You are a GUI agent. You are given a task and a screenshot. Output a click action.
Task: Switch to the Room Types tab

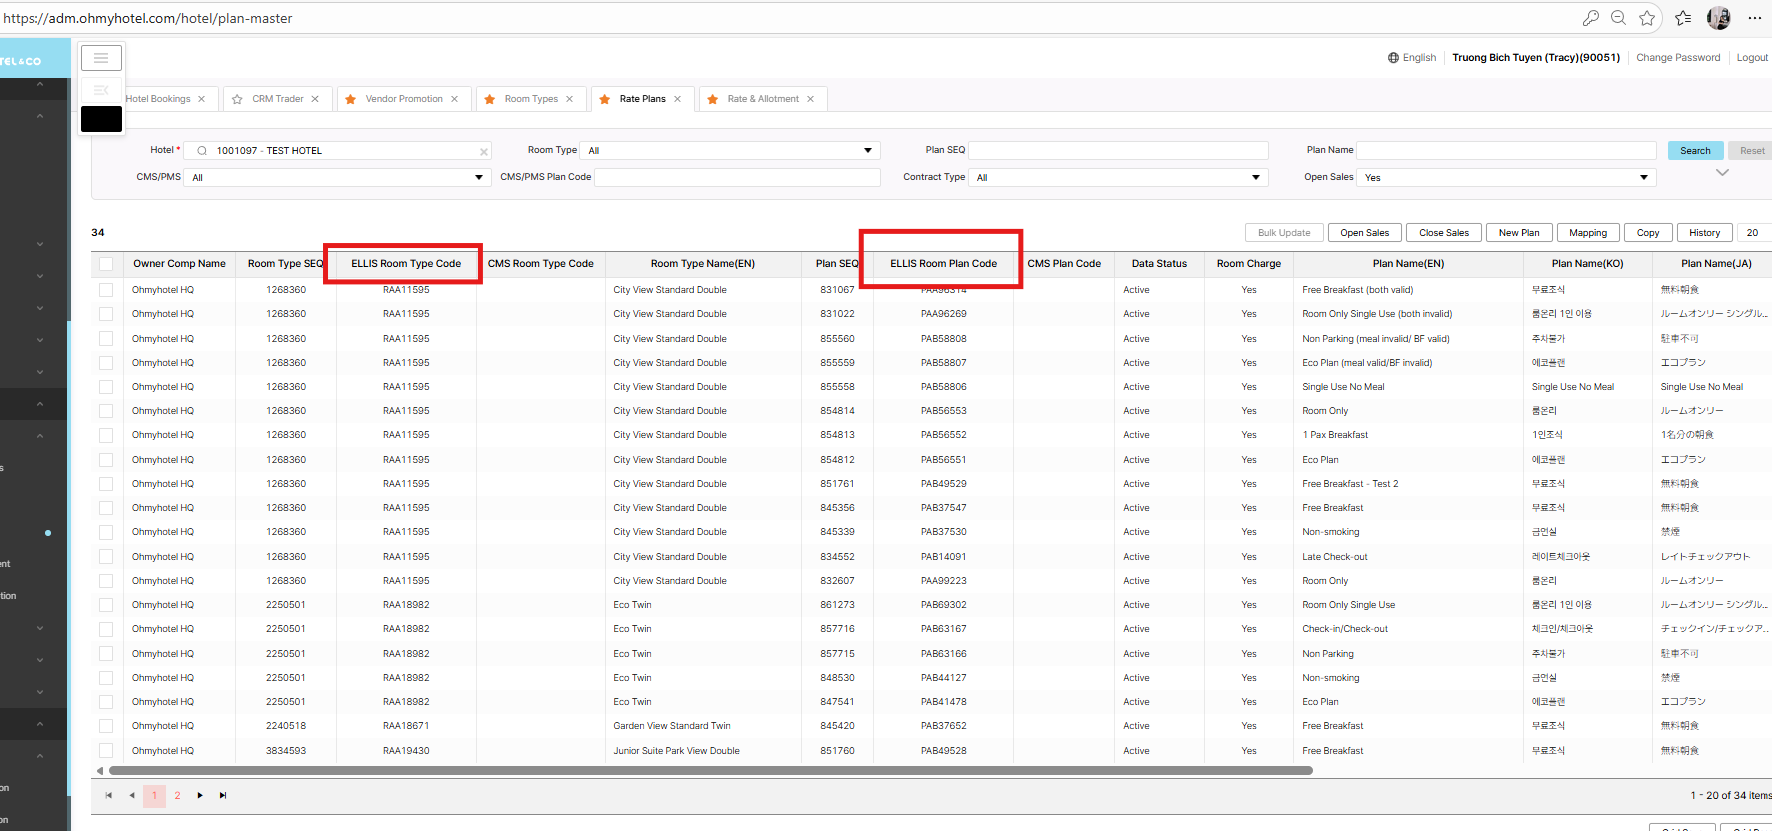(531, 99)
